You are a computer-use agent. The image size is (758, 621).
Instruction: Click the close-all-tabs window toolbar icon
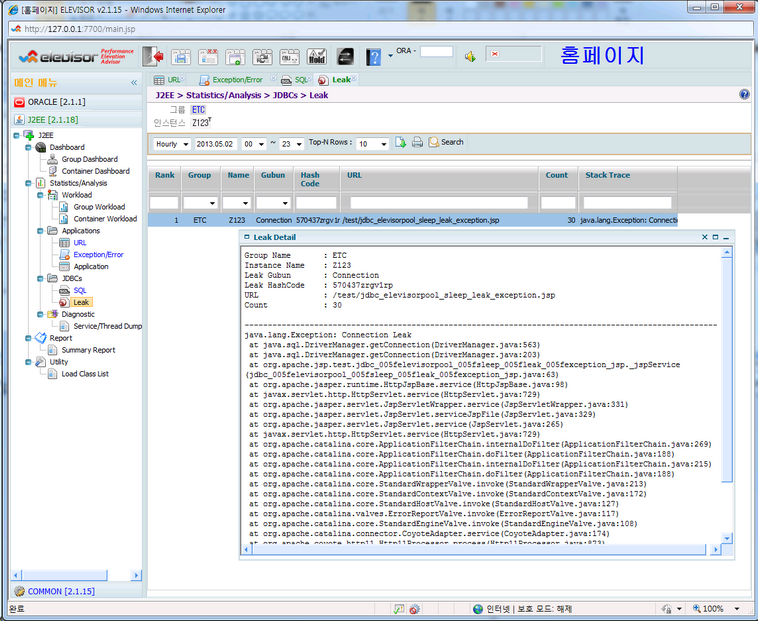(208, 57)
